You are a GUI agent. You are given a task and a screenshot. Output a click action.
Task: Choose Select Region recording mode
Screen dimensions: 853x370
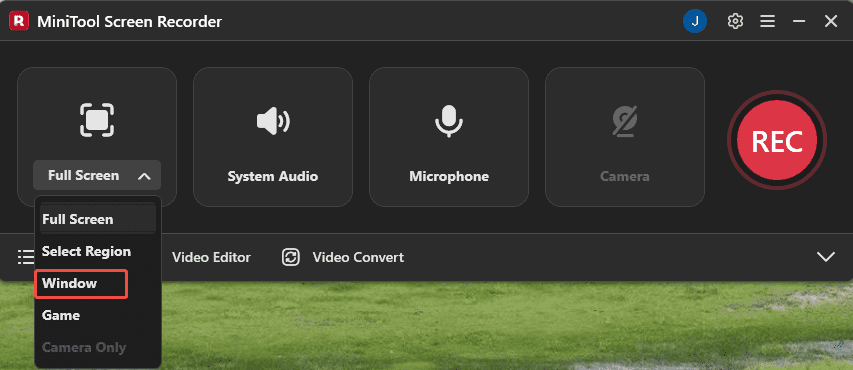[98, 251]
